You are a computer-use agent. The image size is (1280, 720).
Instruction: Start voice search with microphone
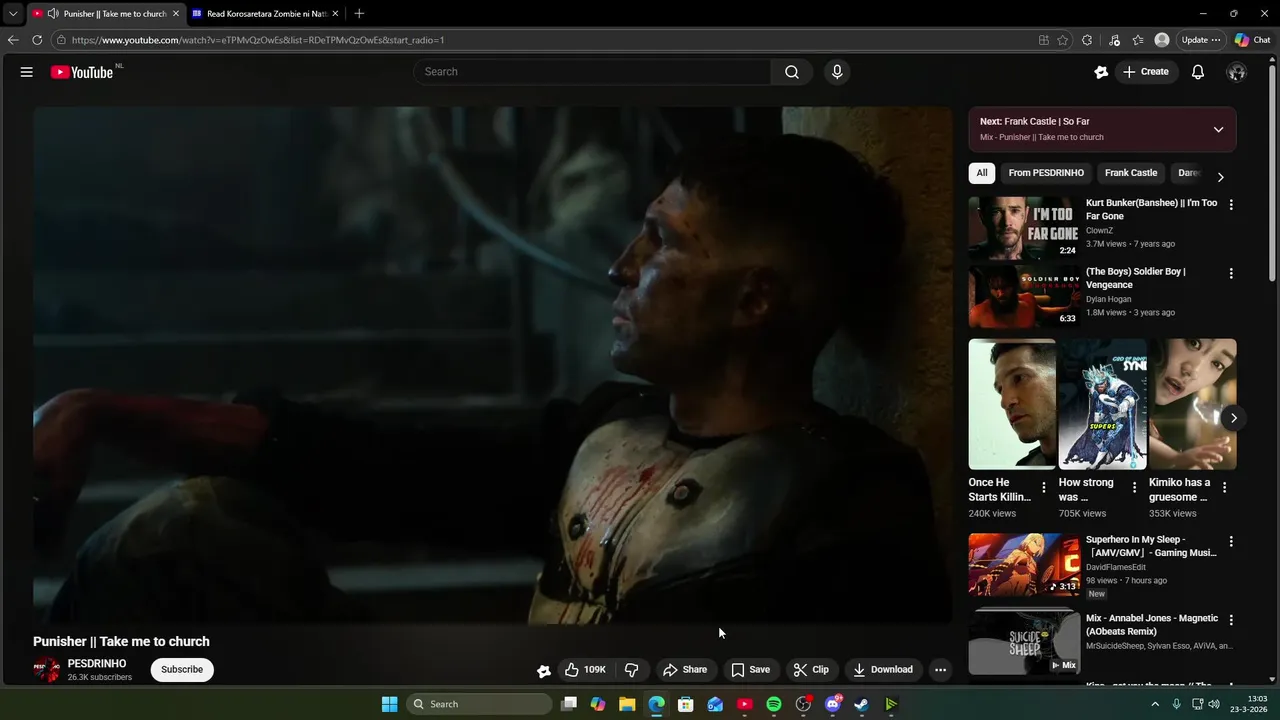[x=837, y=72]
